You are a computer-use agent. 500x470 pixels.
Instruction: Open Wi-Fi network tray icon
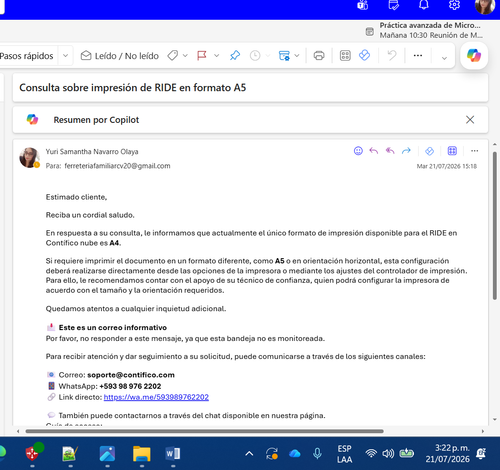(371, 453)
